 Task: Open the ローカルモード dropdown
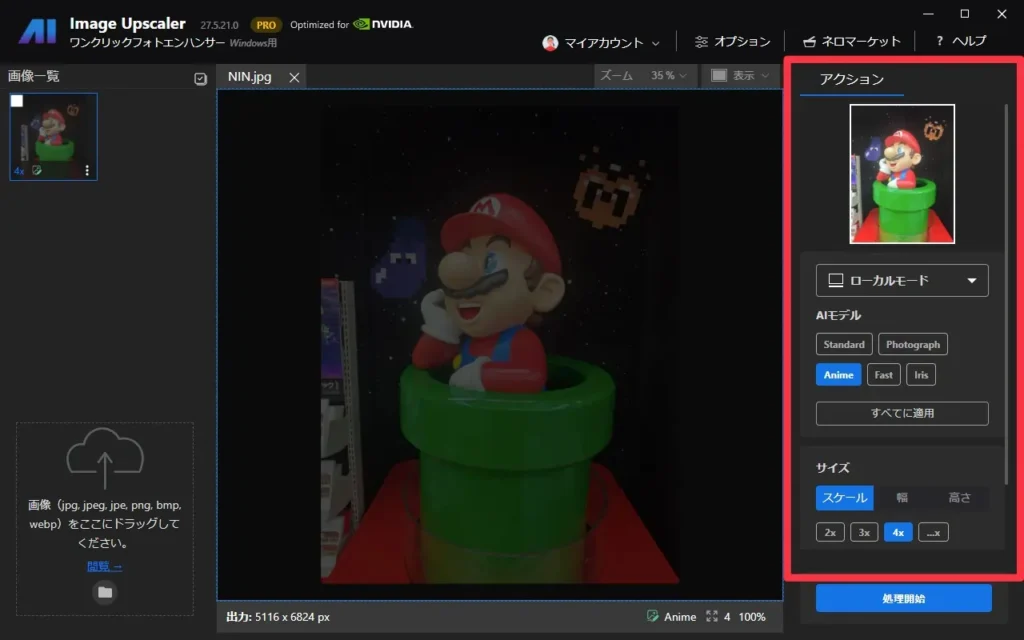click(902, 281)
